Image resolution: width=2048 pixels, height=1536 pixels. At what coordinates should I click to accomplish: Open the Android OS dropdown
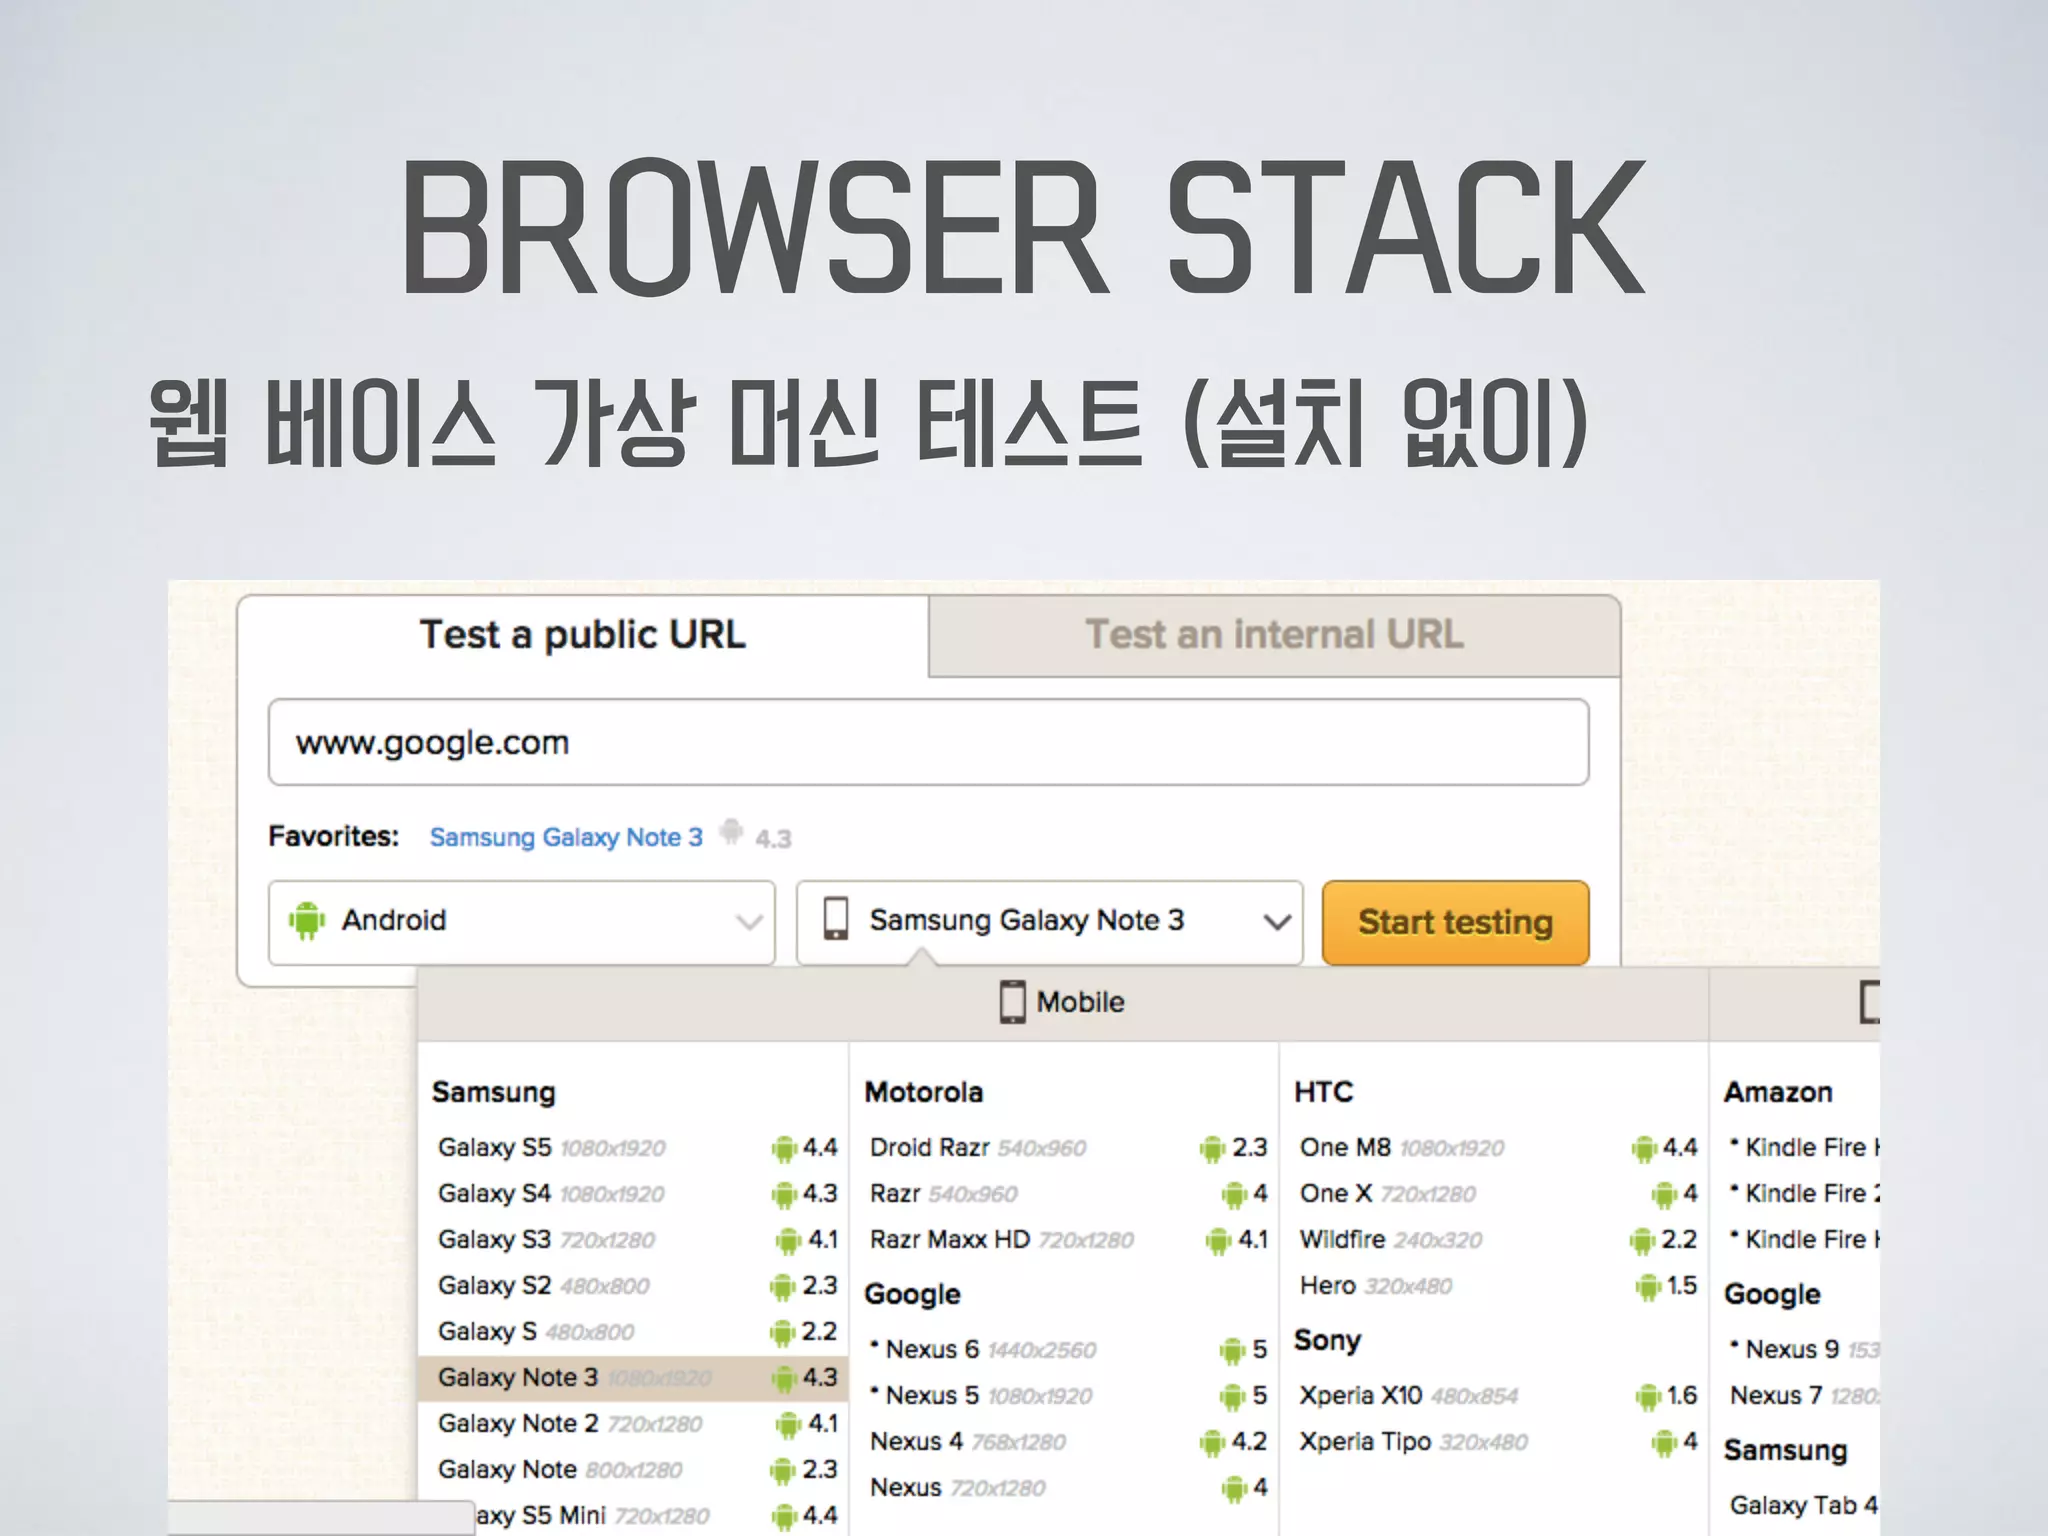point(521,921)
